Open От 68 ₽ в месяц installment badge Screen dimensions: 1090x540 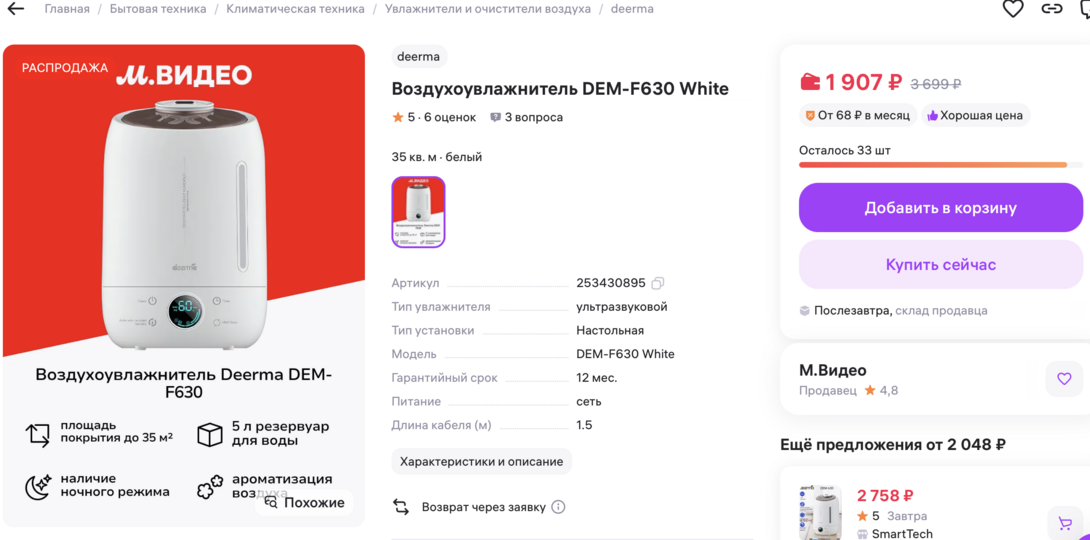pyautogui.click(x=857, y=115)
